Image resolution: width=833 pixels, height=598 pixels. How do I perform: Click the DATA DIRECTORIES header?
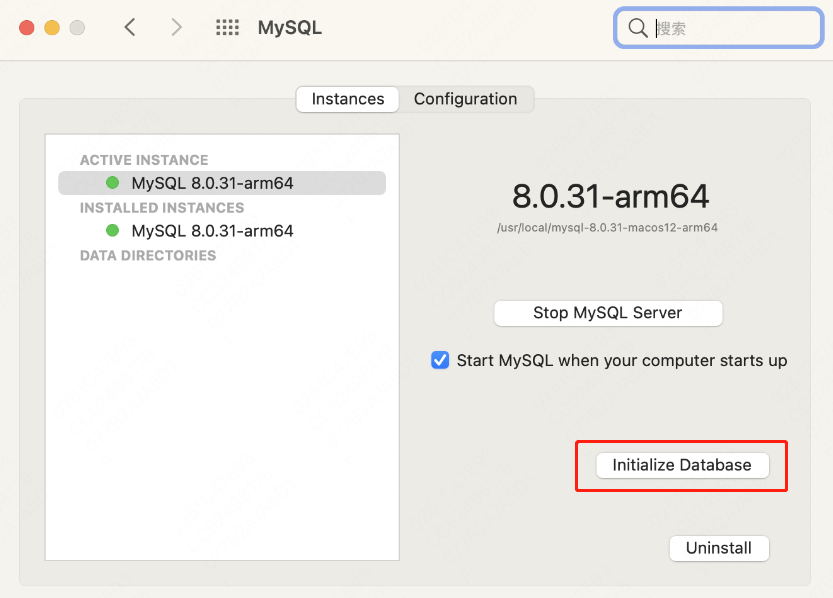(148, 255)
